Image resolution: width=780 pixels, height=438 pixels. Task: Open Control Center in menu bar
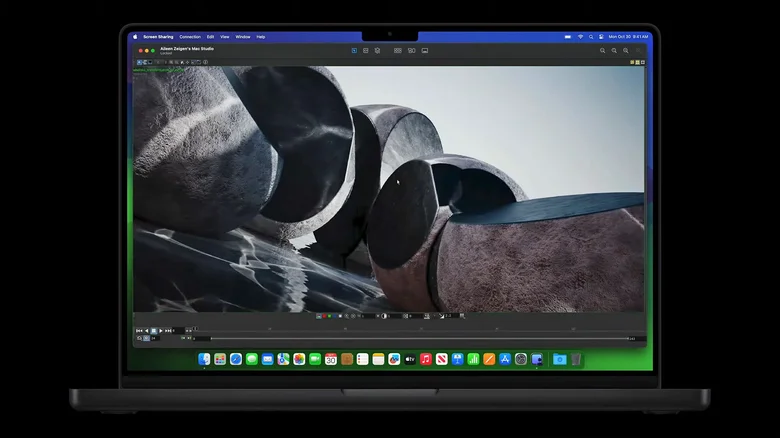point(601,37)
